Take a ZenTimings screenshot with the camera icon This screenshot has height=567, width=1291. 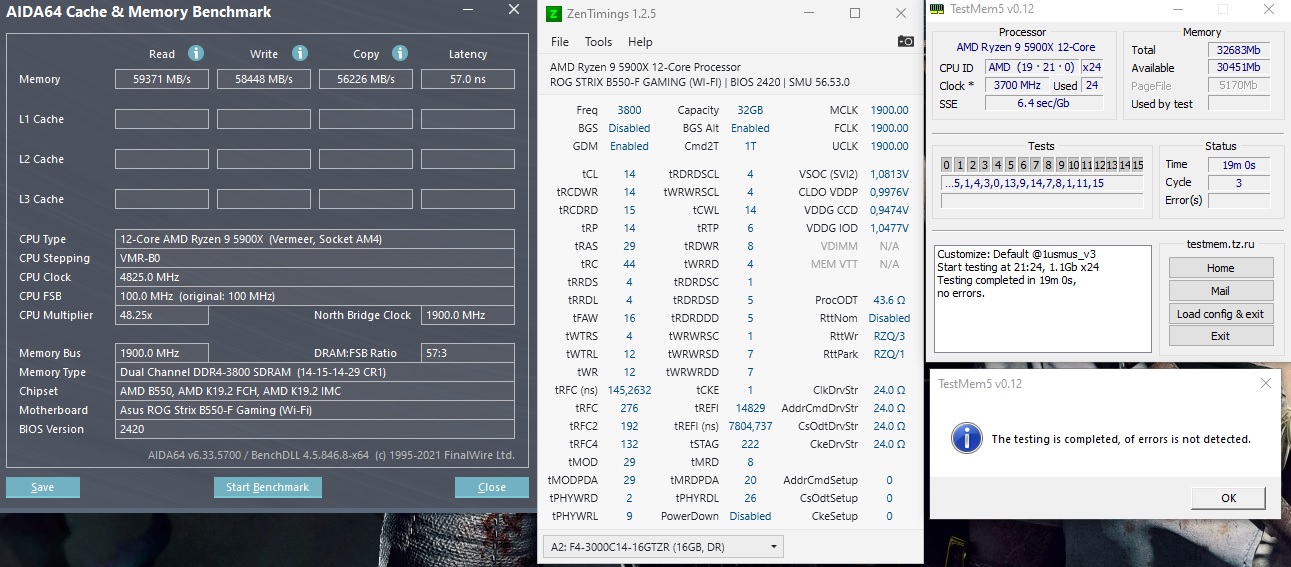tap(905, 41)
